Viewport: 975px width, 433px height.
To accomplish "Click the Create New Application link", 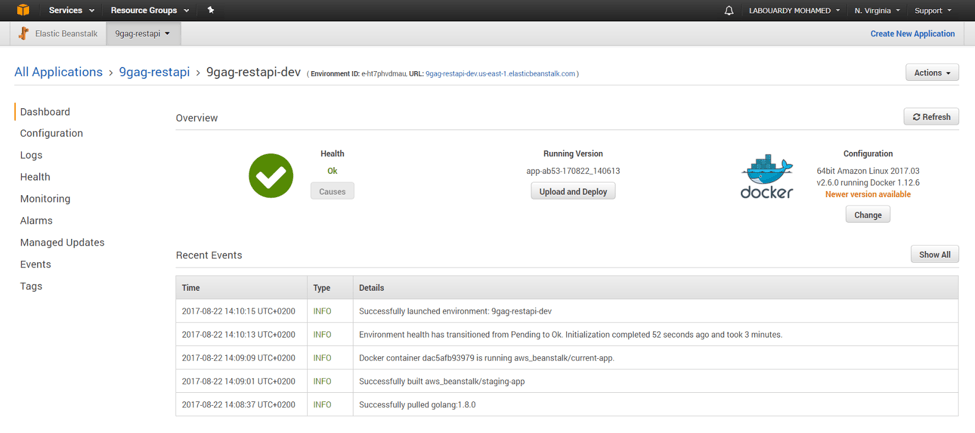I will (912, 34).
